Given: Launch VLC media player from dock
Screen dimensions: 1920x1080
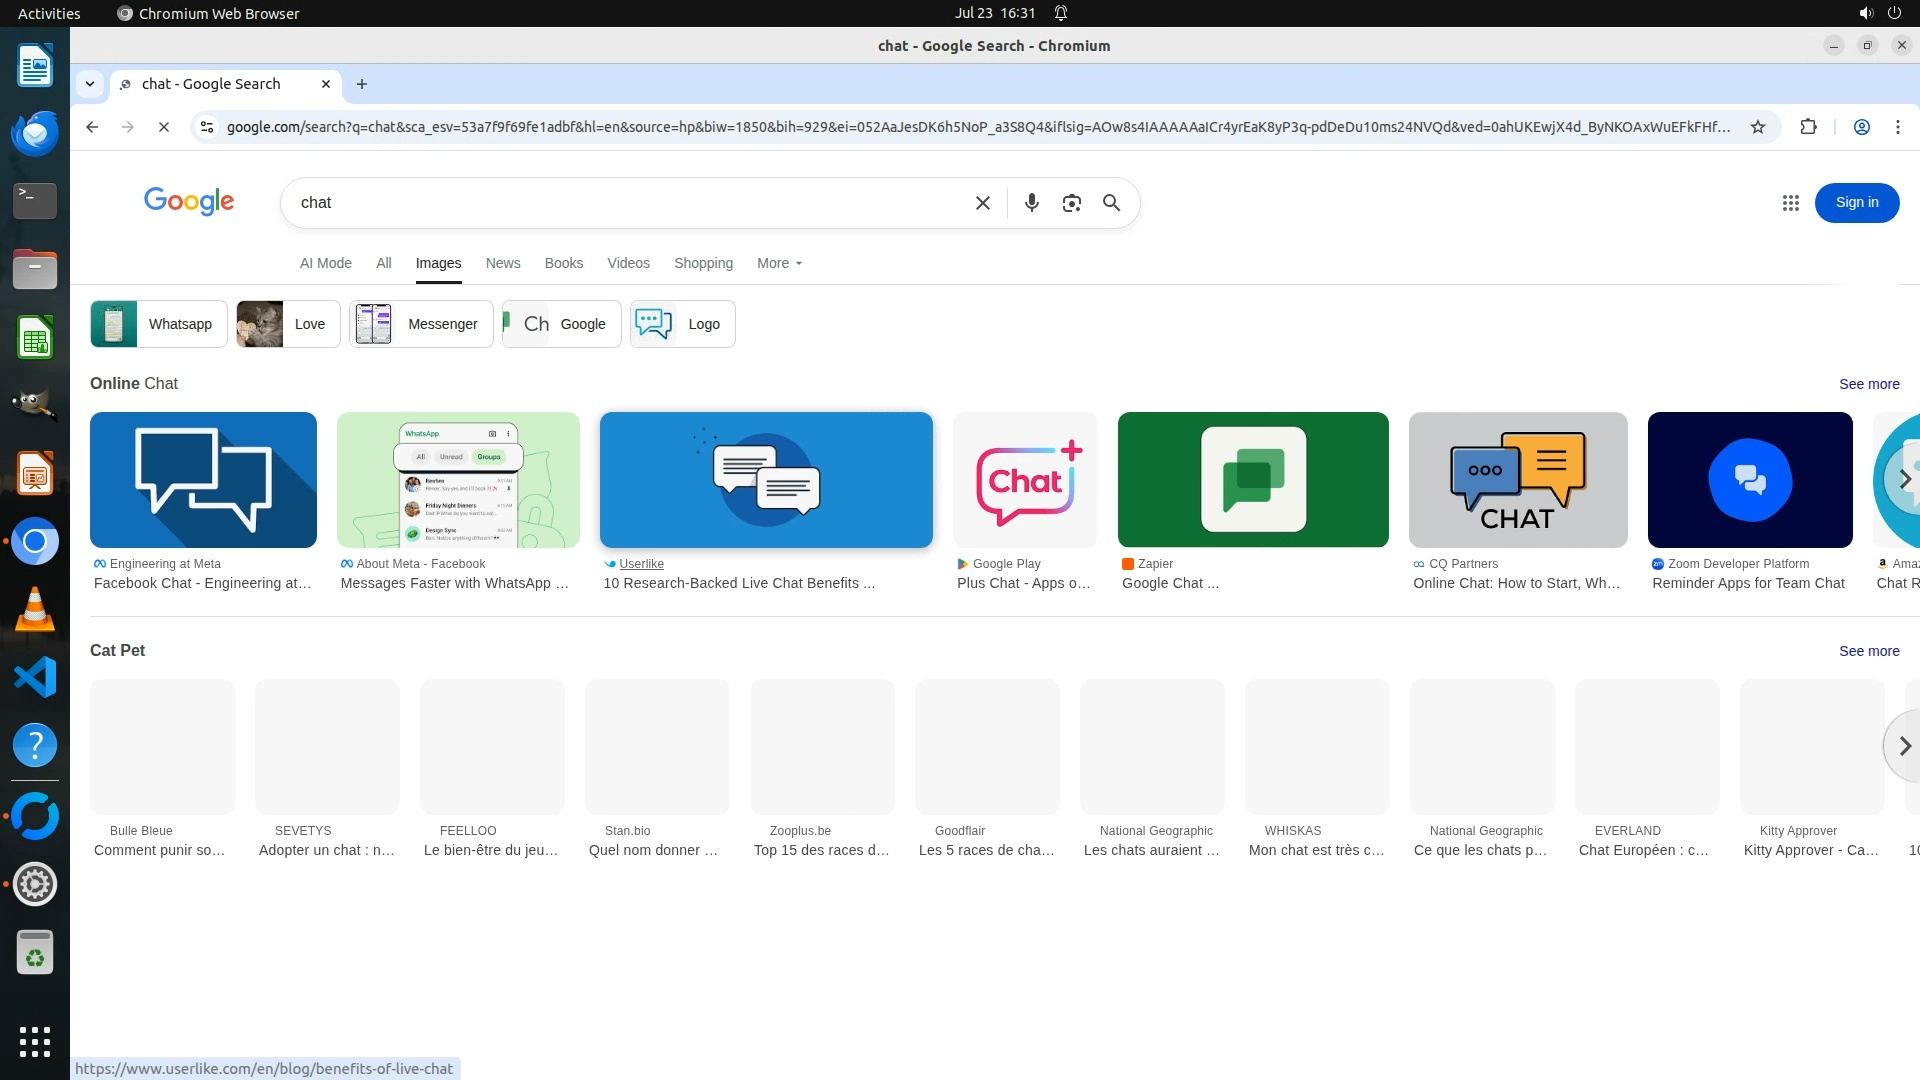Looking at the screenshot, I should pyautogui.click(x=35, y=609).
